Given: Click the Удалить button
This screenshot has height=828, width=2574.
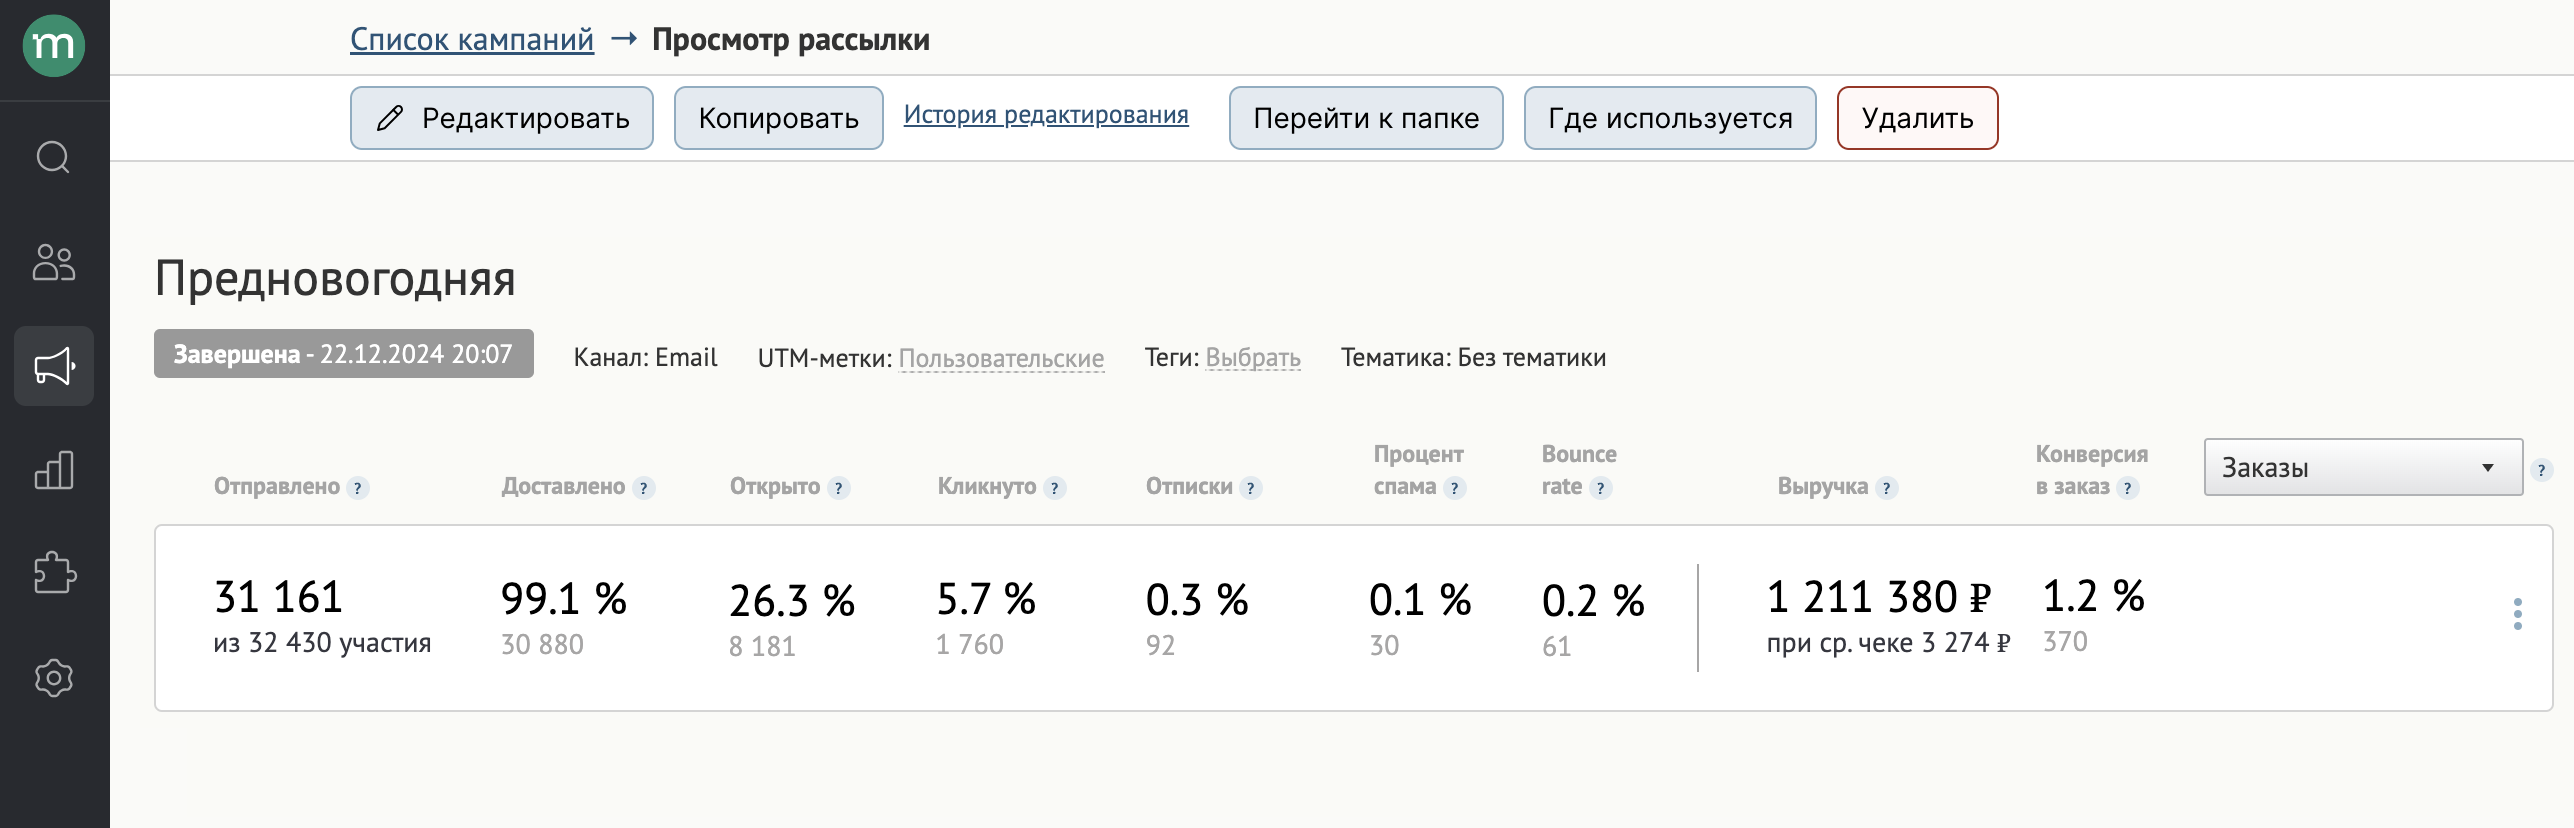Looking at the screenshot, I should 1917,118.
